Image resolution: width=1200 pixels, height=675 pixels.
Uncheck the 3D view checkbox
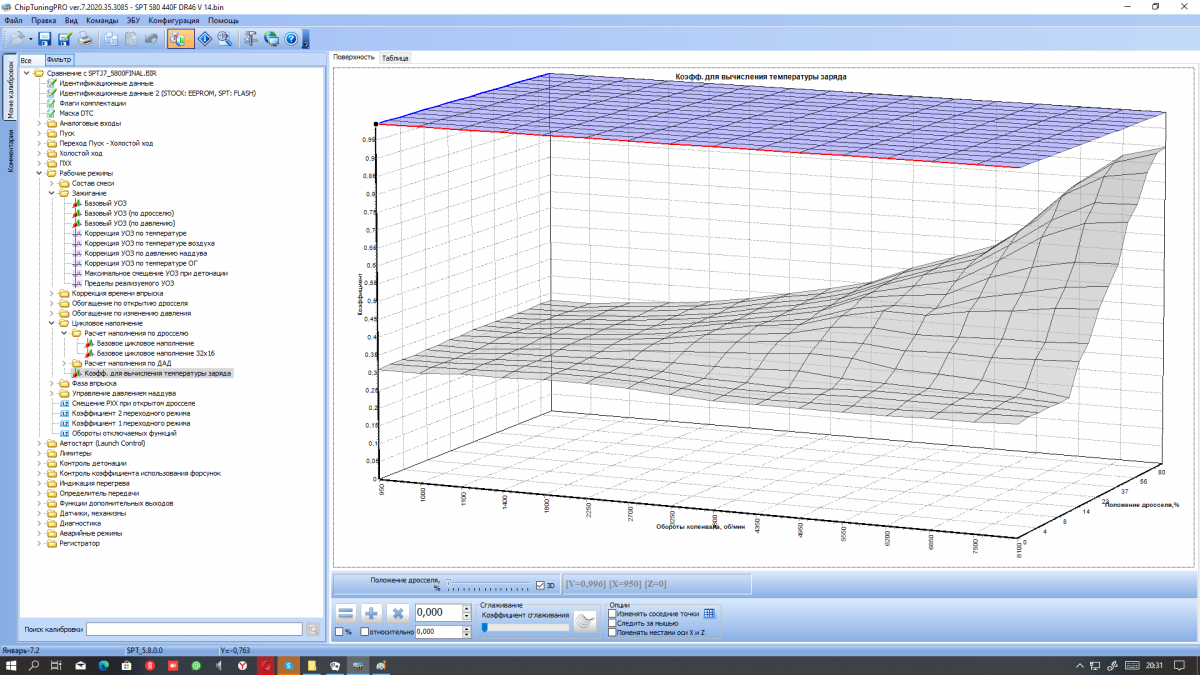tap(541, 585)
